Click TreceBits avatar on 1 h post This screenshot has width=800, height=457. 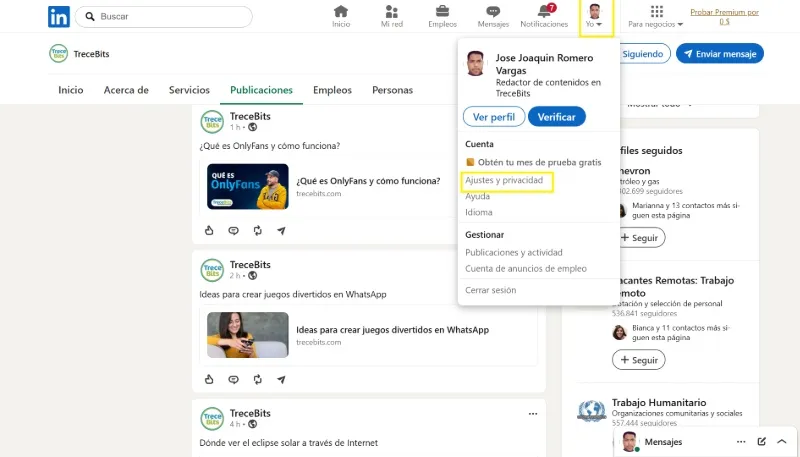tap(212, 122)
